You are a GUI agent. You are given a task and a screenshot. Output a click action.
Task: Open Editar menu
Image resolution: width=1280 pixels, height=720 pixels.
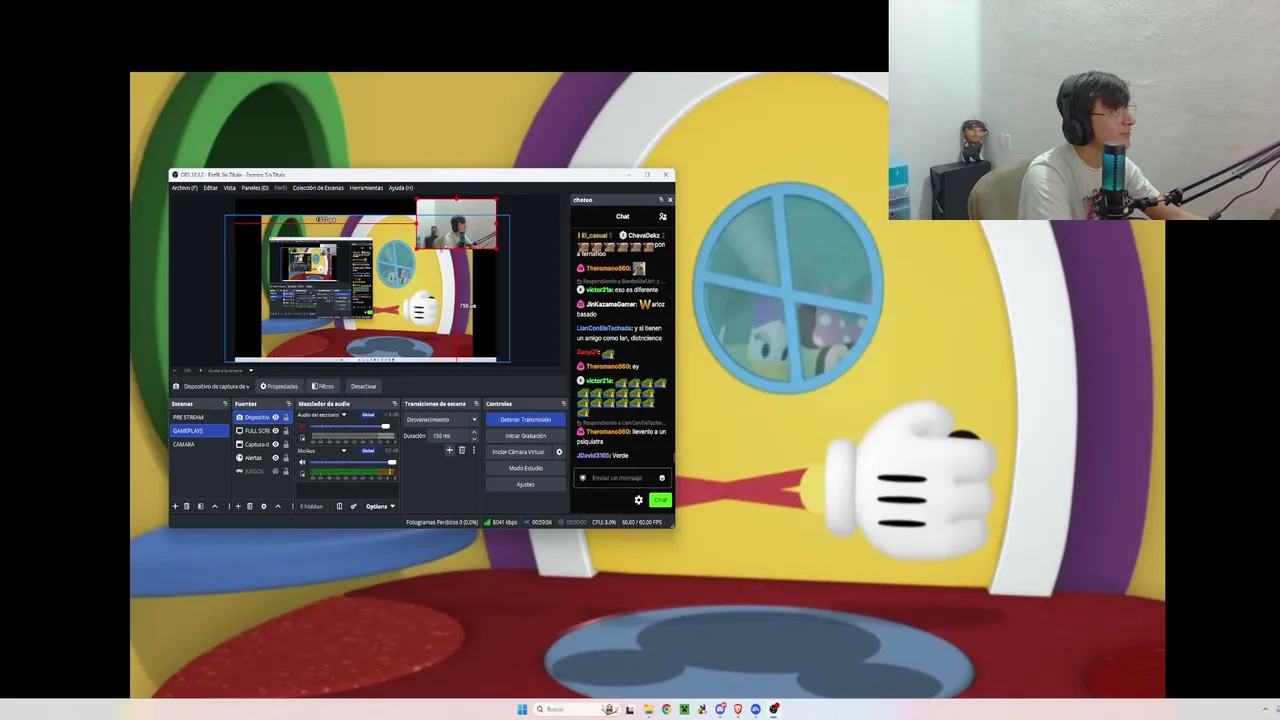[x=211, y=188]
